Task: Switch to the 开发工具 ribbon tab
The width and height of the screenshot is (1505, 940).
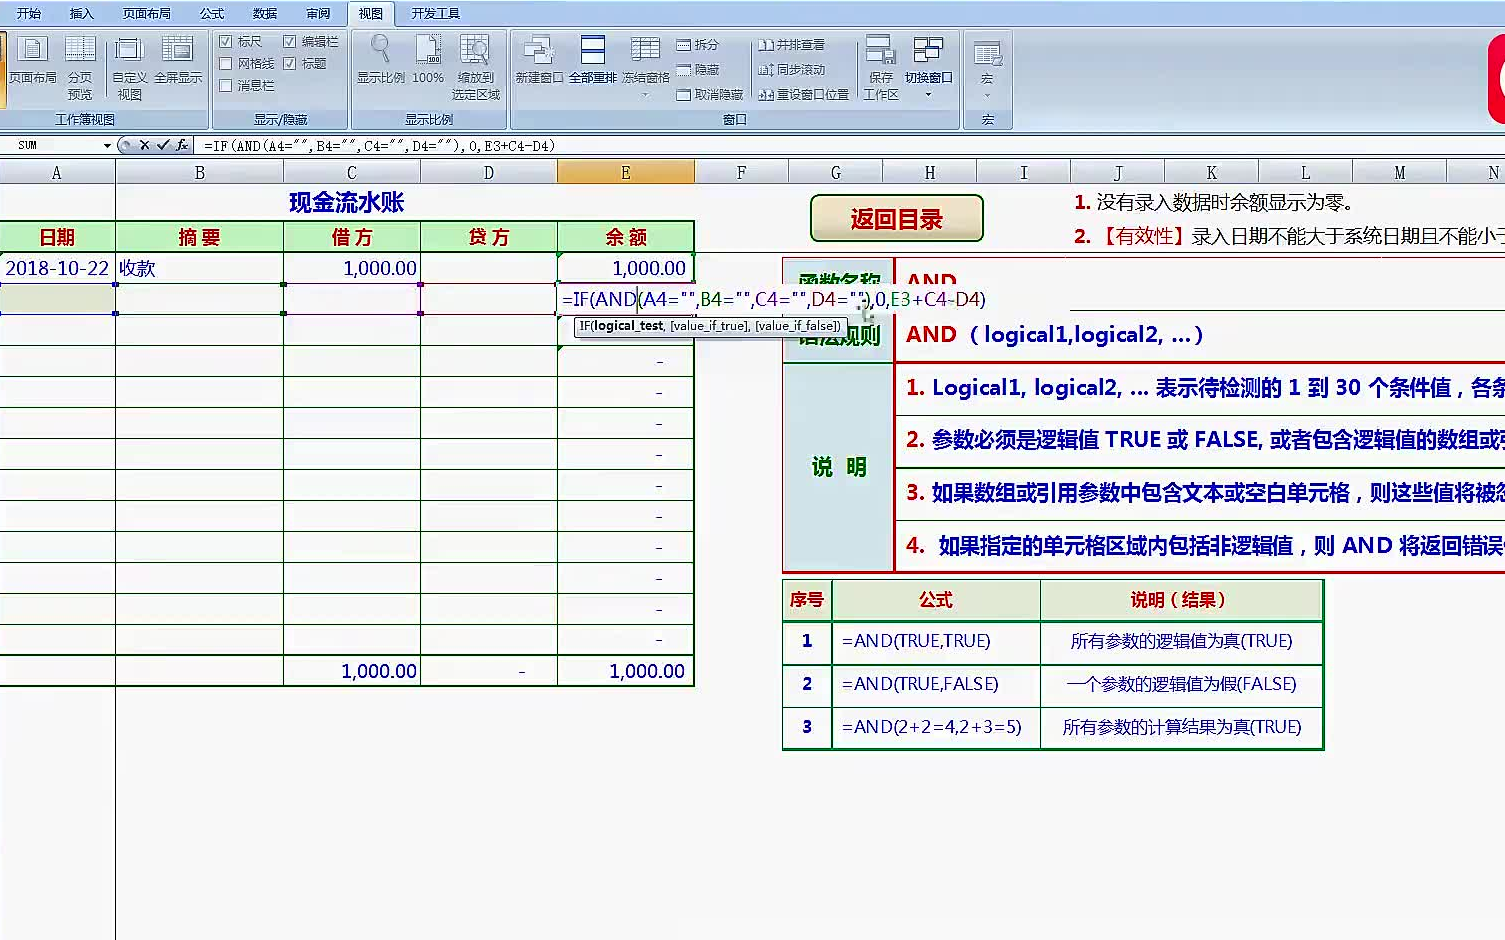Action: click(x=436, y=13)
